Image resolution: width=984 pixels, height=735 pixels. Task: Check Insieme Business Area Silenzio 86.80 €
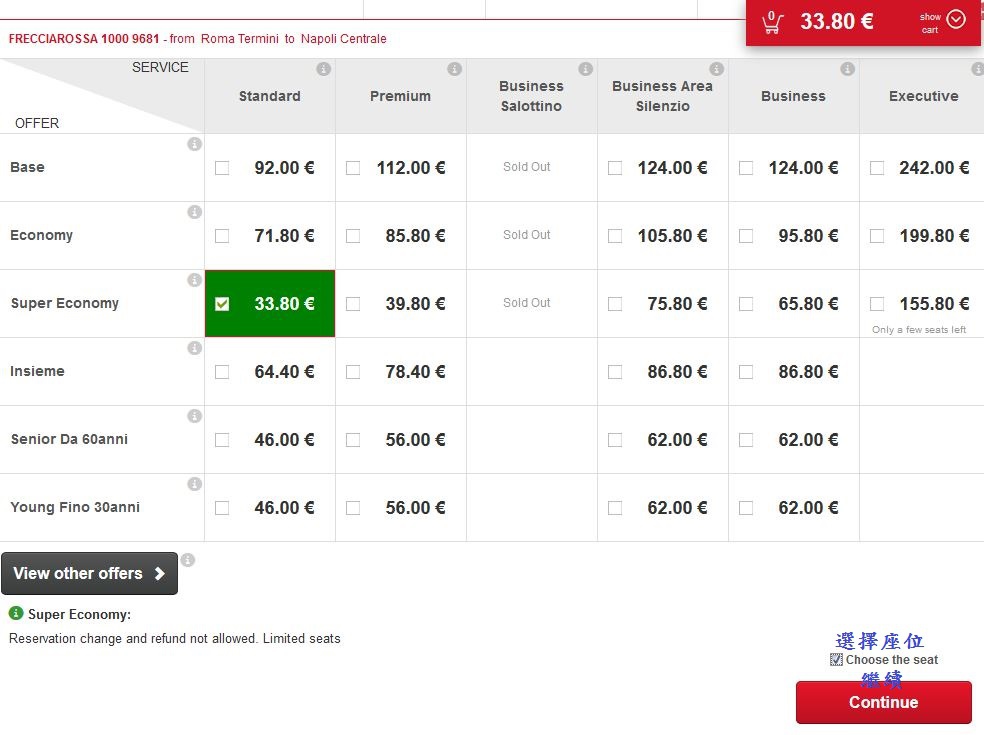coord(615,372)
